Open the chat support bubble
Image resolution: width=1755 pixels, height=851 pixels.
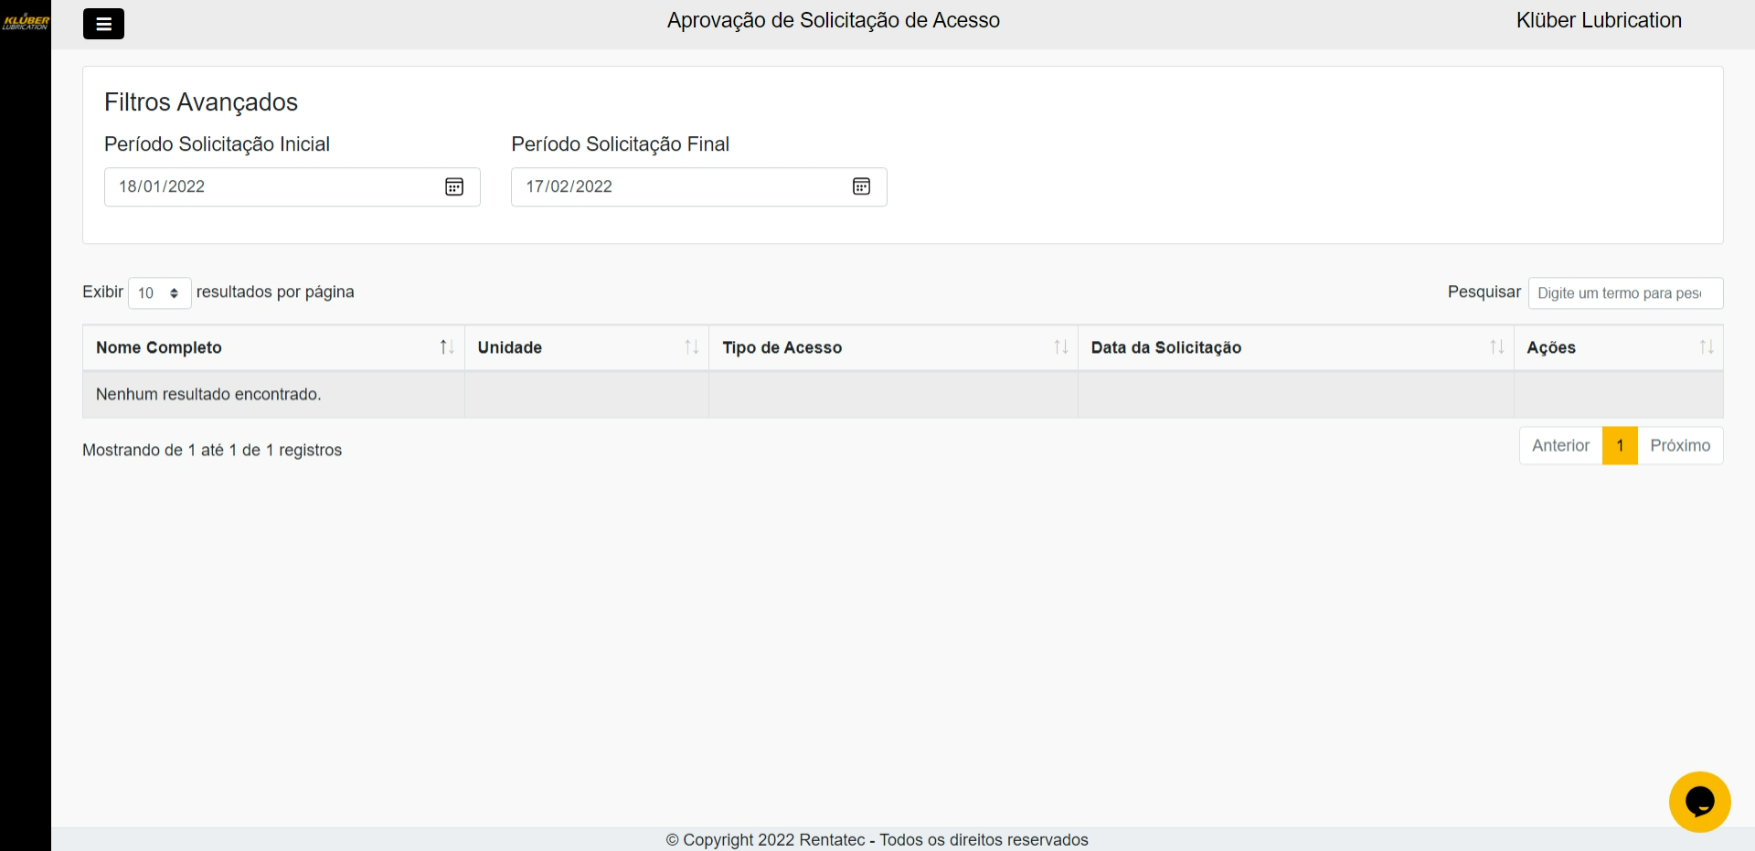[1699, 801]
